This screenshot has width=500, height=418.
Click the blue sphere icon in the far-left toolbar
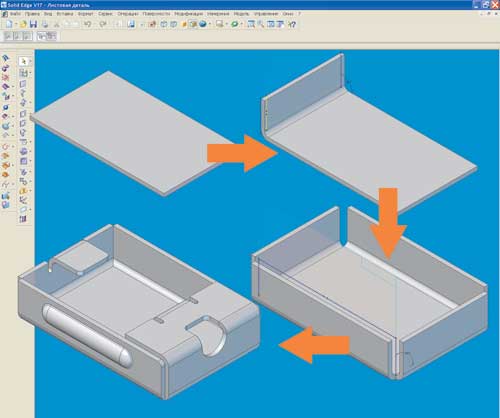(6, 107)
